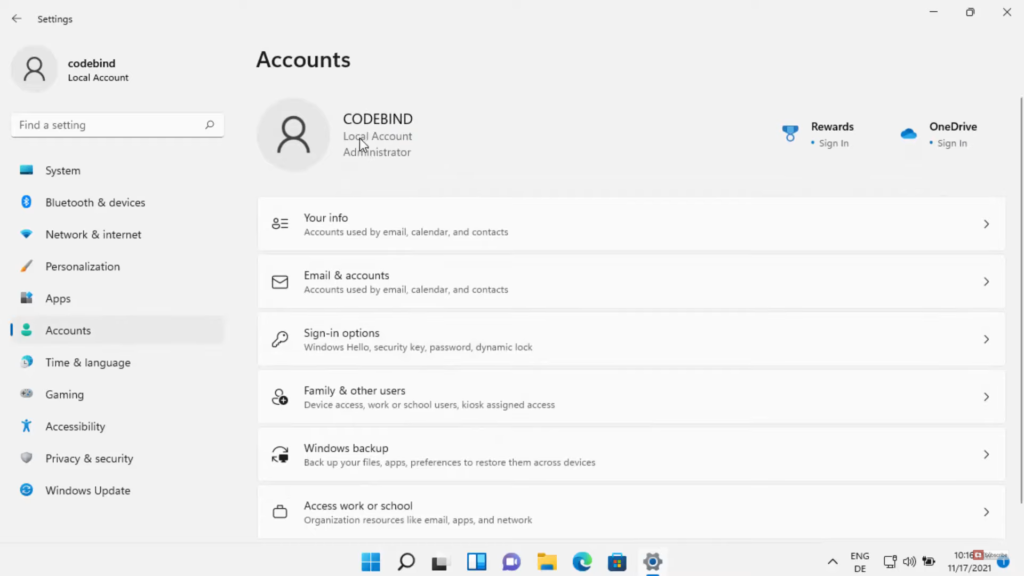This screenshot has height=576, width=1024.
Task: Click the Family & other users icon
Action: (280, 396)
